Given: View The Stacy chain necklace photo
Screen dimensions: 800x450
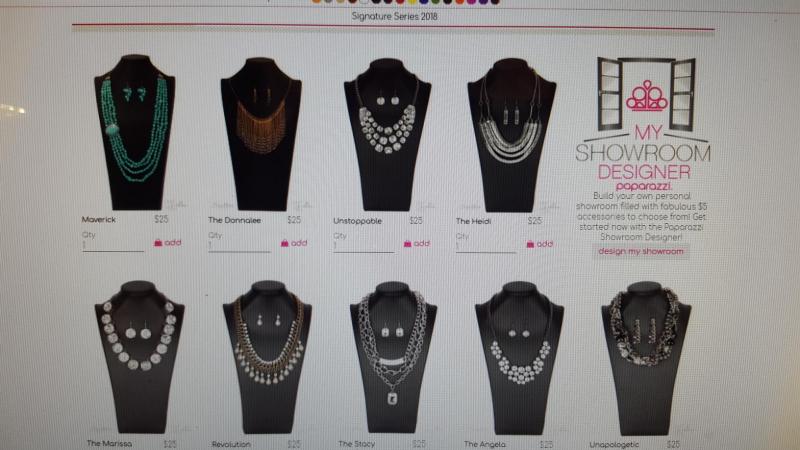Looking at the screenshot, I should coord(392,358).
